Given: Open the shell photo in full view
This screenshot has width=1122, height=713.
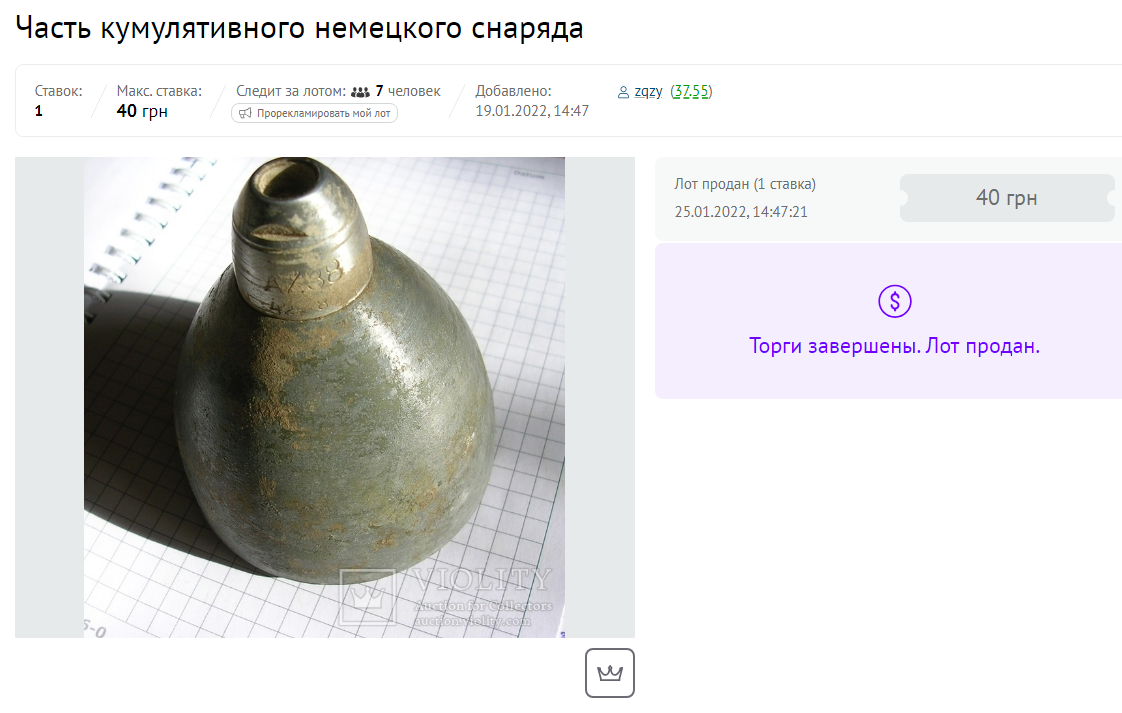Looking at the screenshot, I should [x=324, y=397].
